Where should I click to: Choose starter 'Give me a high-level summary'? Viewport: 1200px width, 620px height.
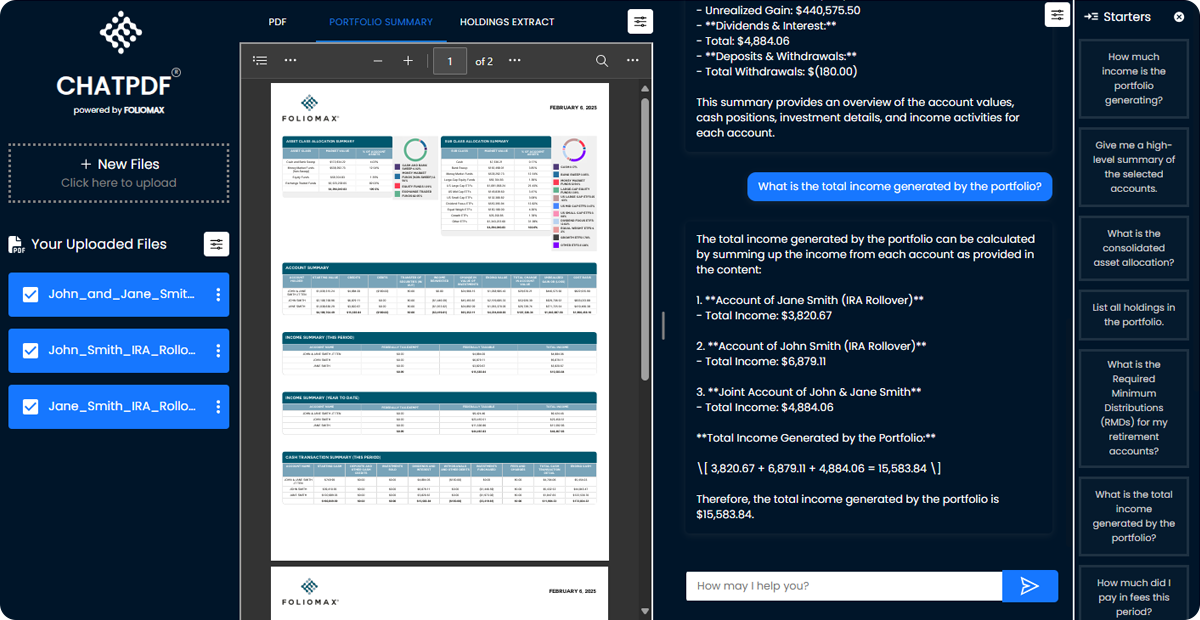[1134, 167]
